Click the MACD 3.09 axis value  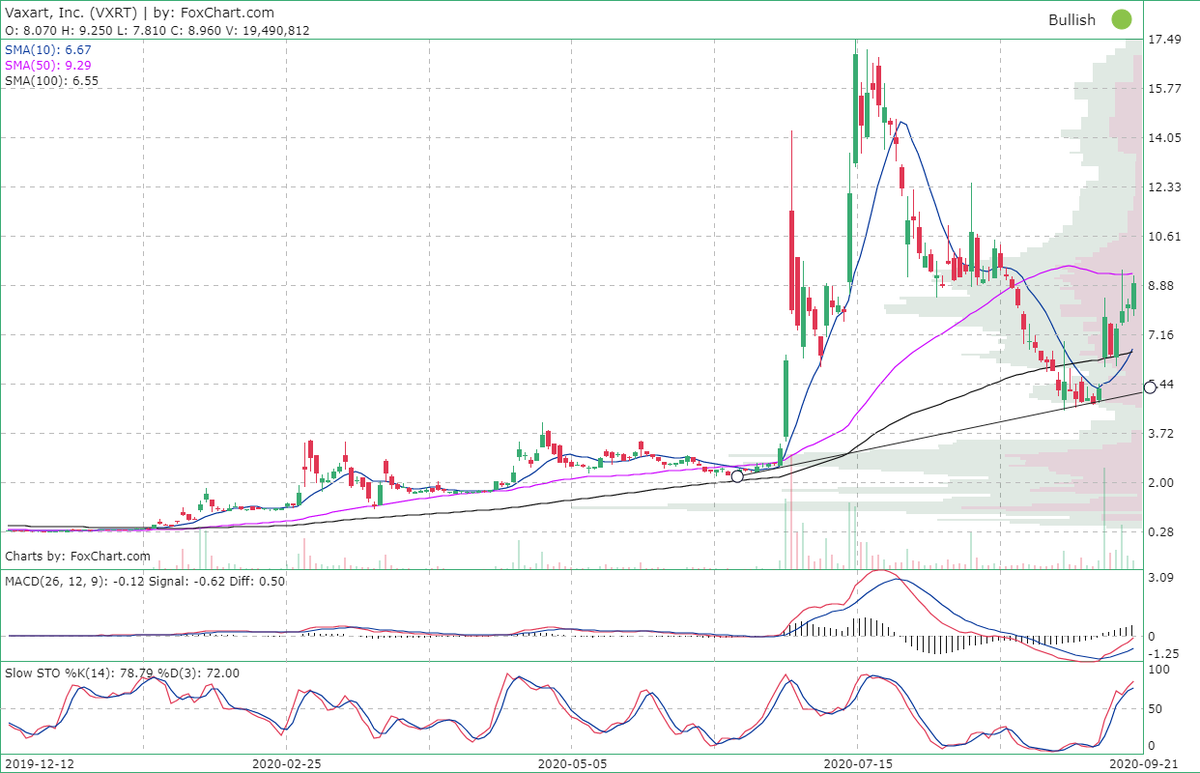(x=1163, y=578)
